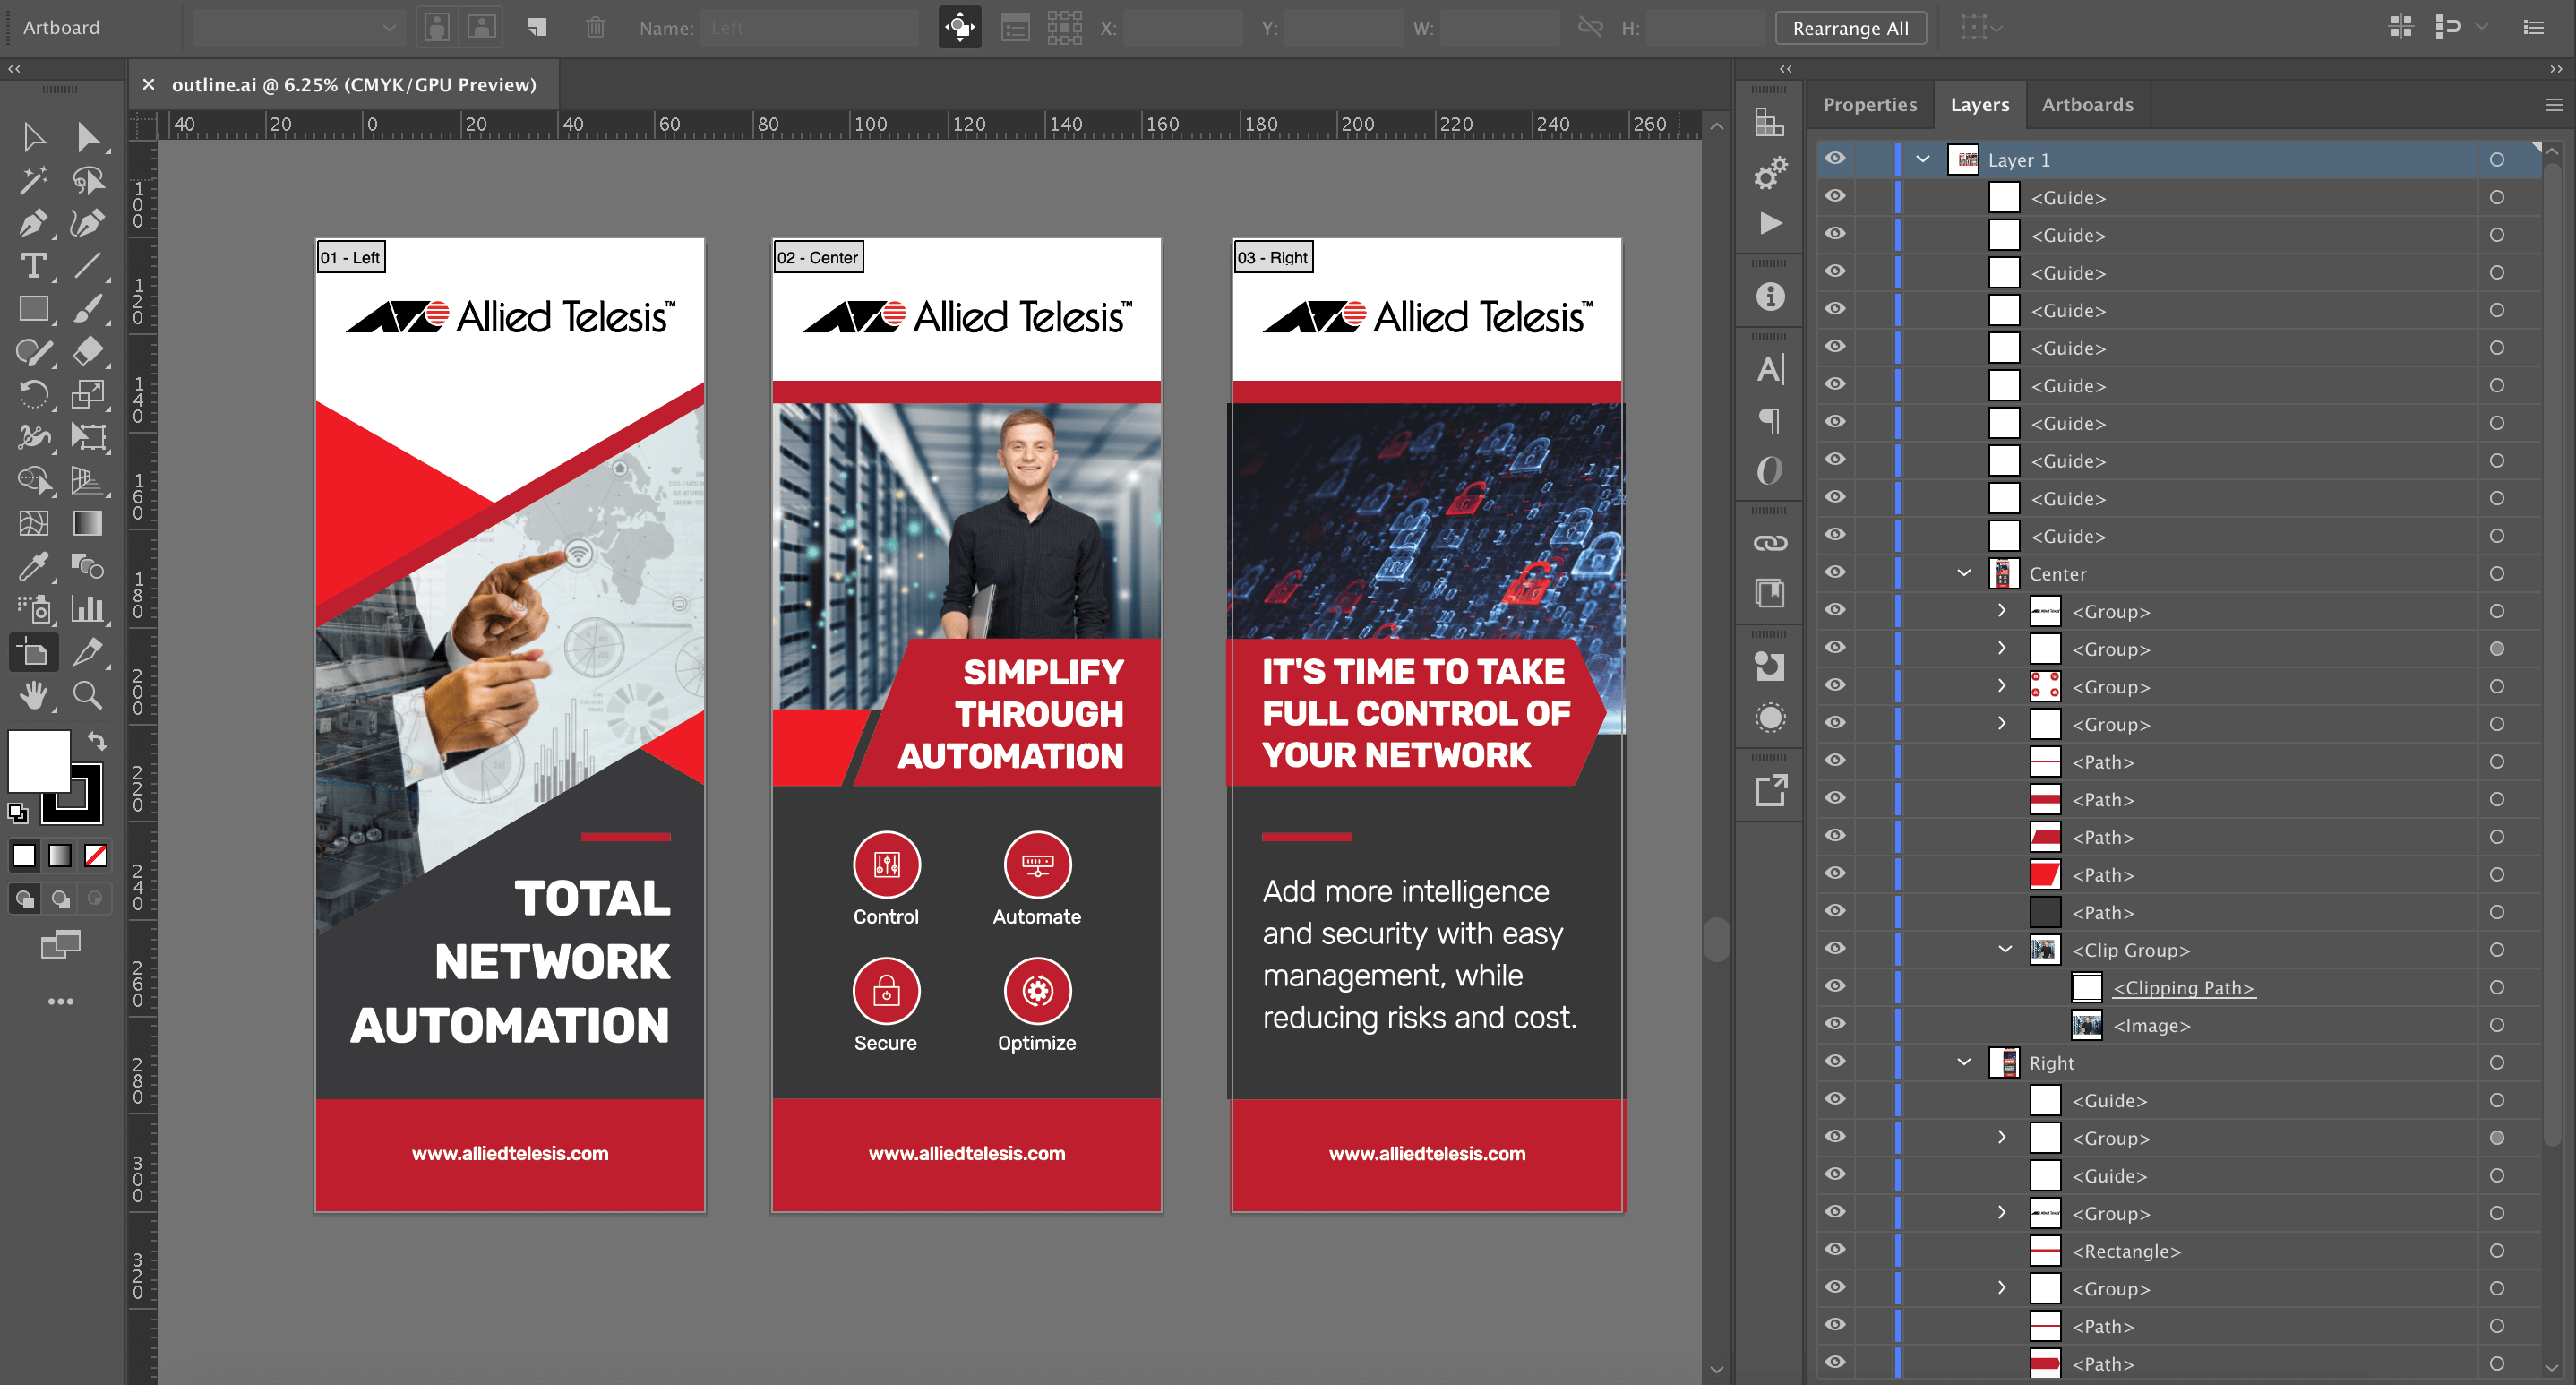Click the Rearrange All button
Viewport: 2576px width, 1385px height.
coord(1850,28)
